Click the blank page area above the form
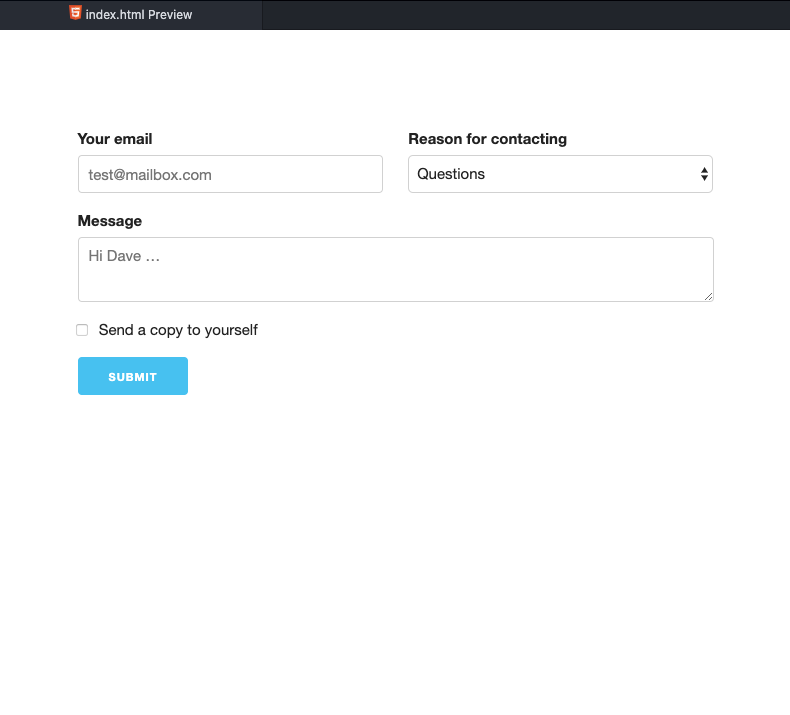790x715 pixels. (395, 78)
